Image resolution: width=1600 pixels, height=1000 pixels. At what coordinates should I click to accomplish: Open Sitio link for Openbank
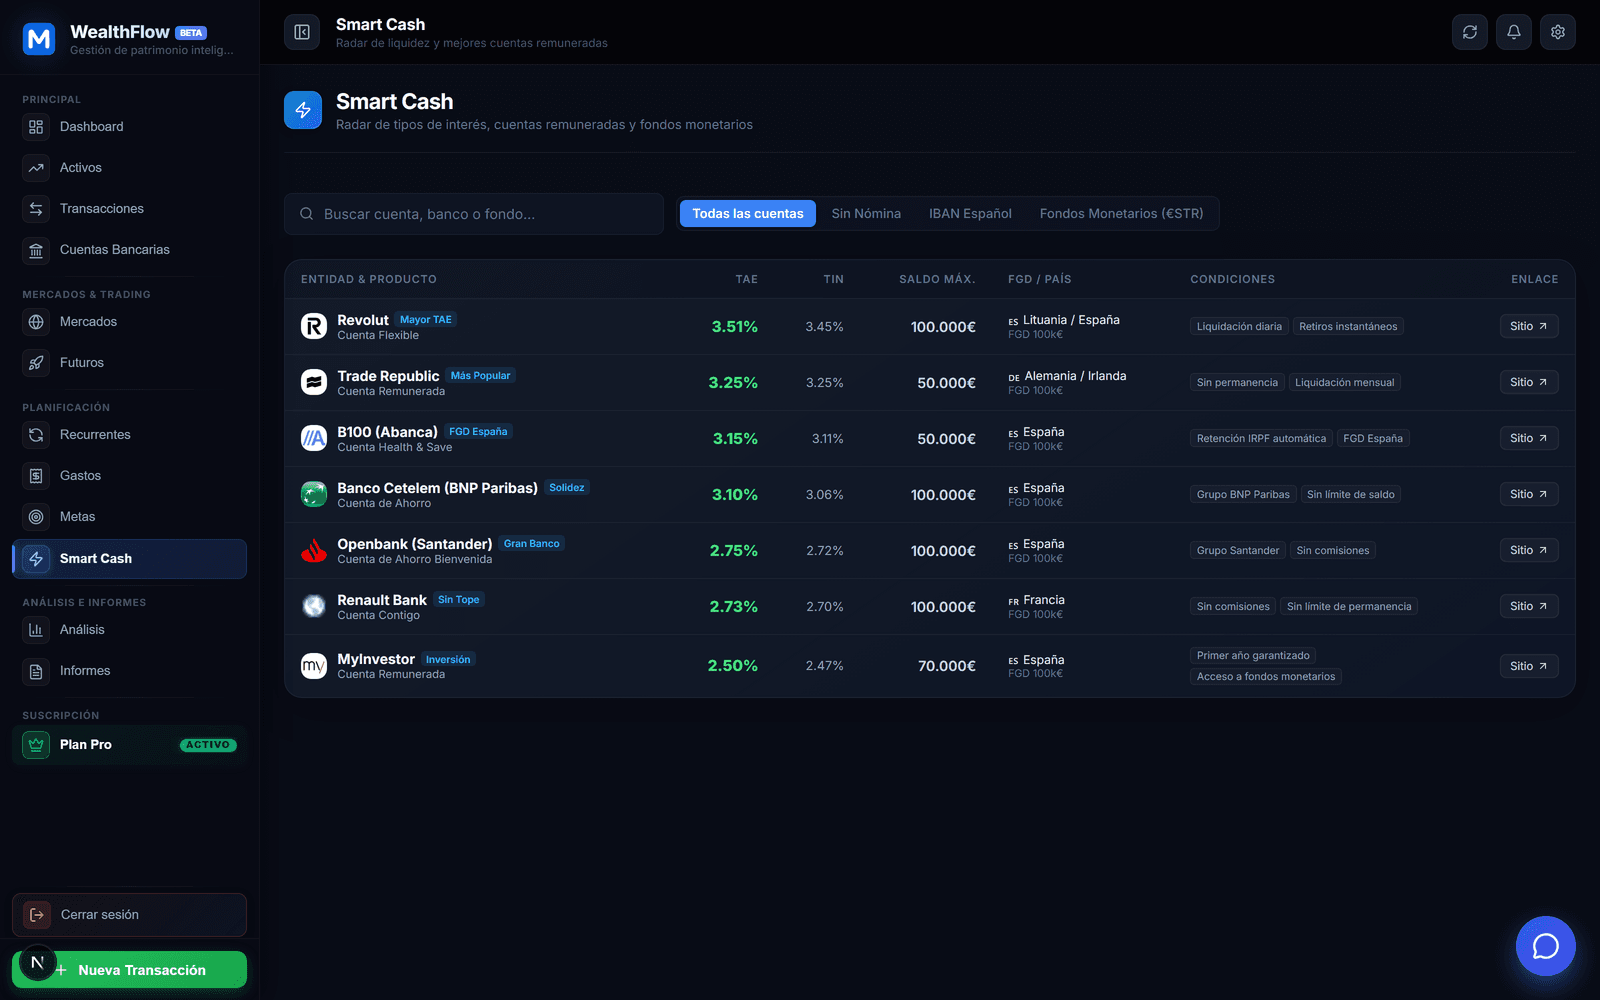(x=1529, y=550)
